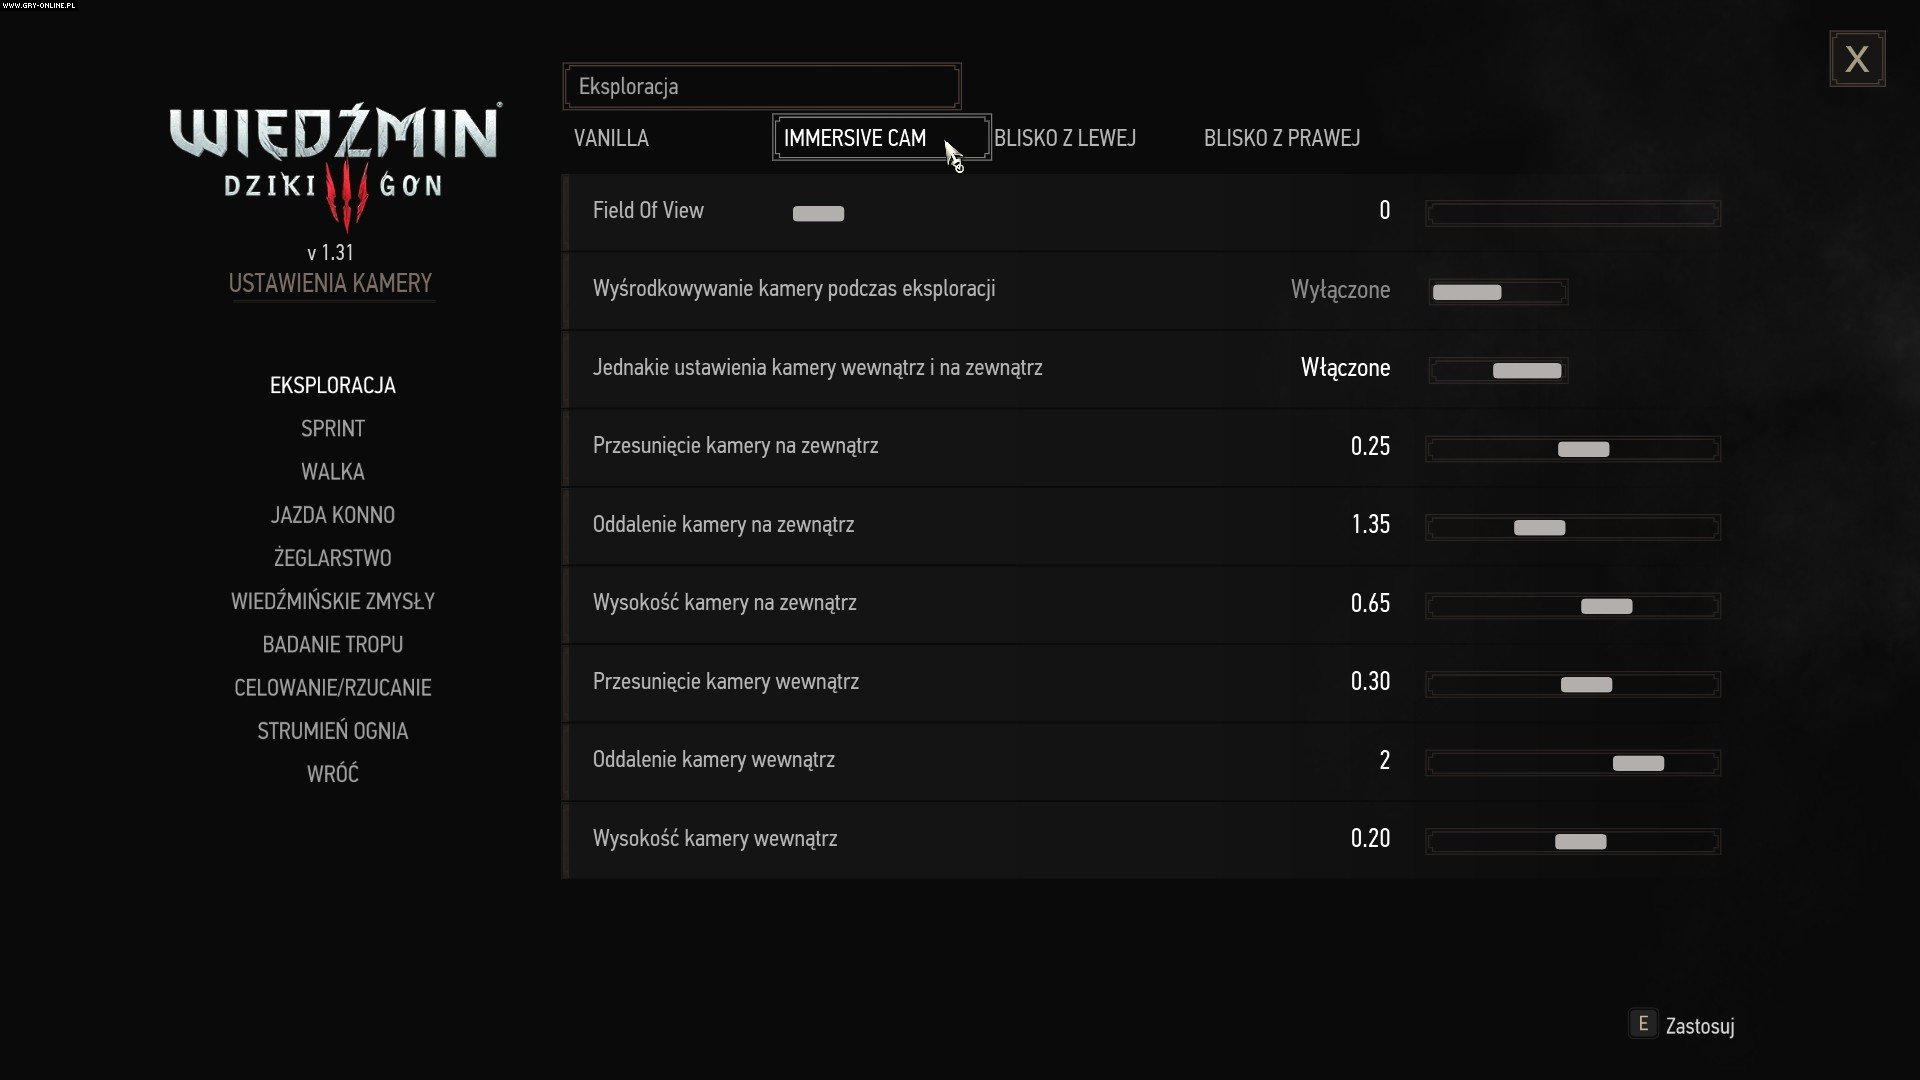Toggle Wyśrodkowywanie kamery podczas eksploracji switch
The height and width of the screenshot is (1080, 1920).
1497,292
